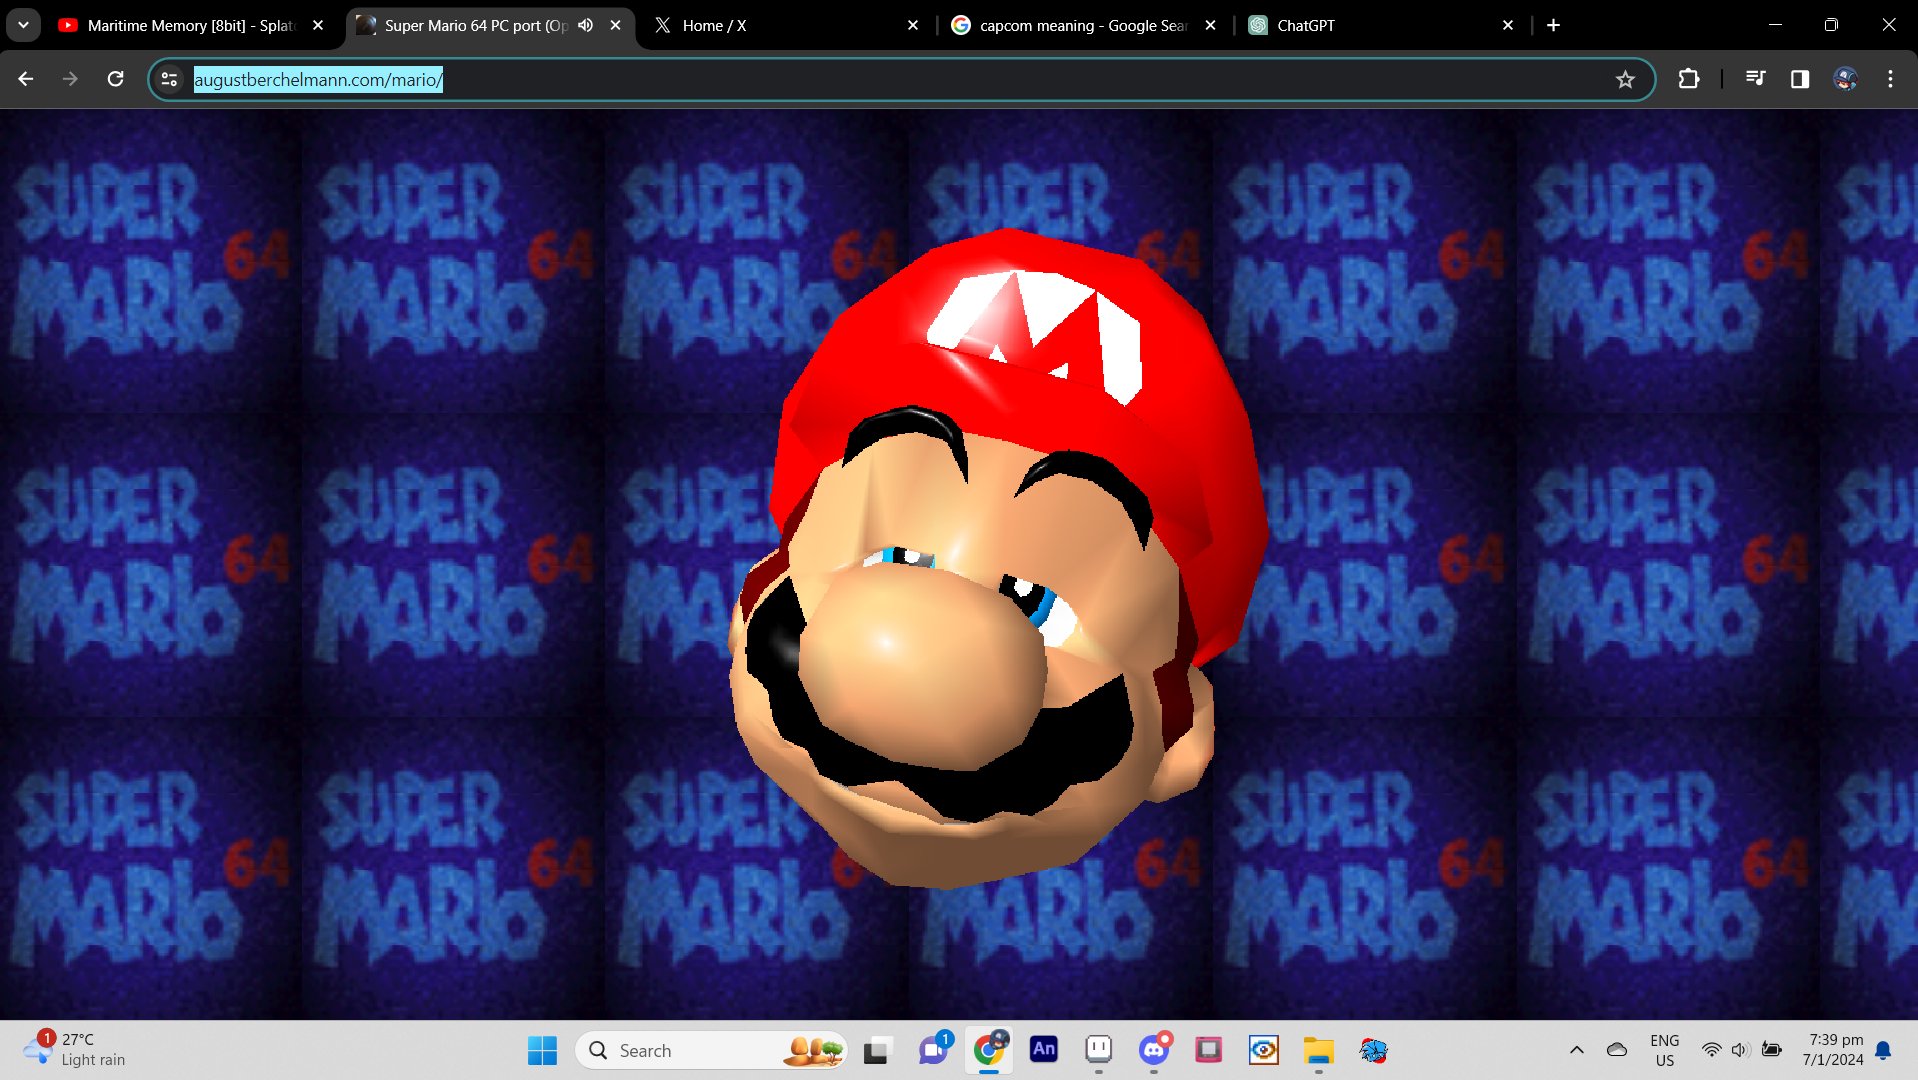Open the clock showing 7:39 pm
The width and height of the screenshot is (1918, 1080).
1834,1050
